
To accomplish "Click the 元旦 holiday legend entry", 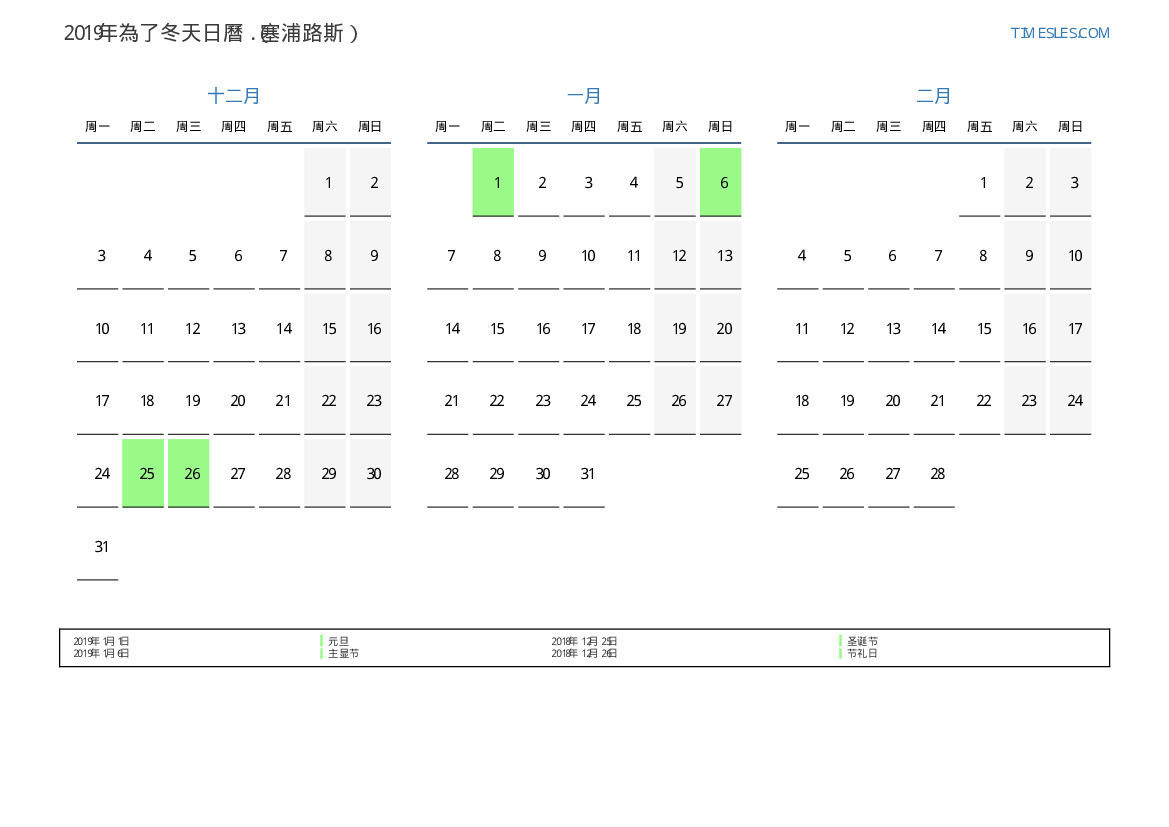I will 338,641.
